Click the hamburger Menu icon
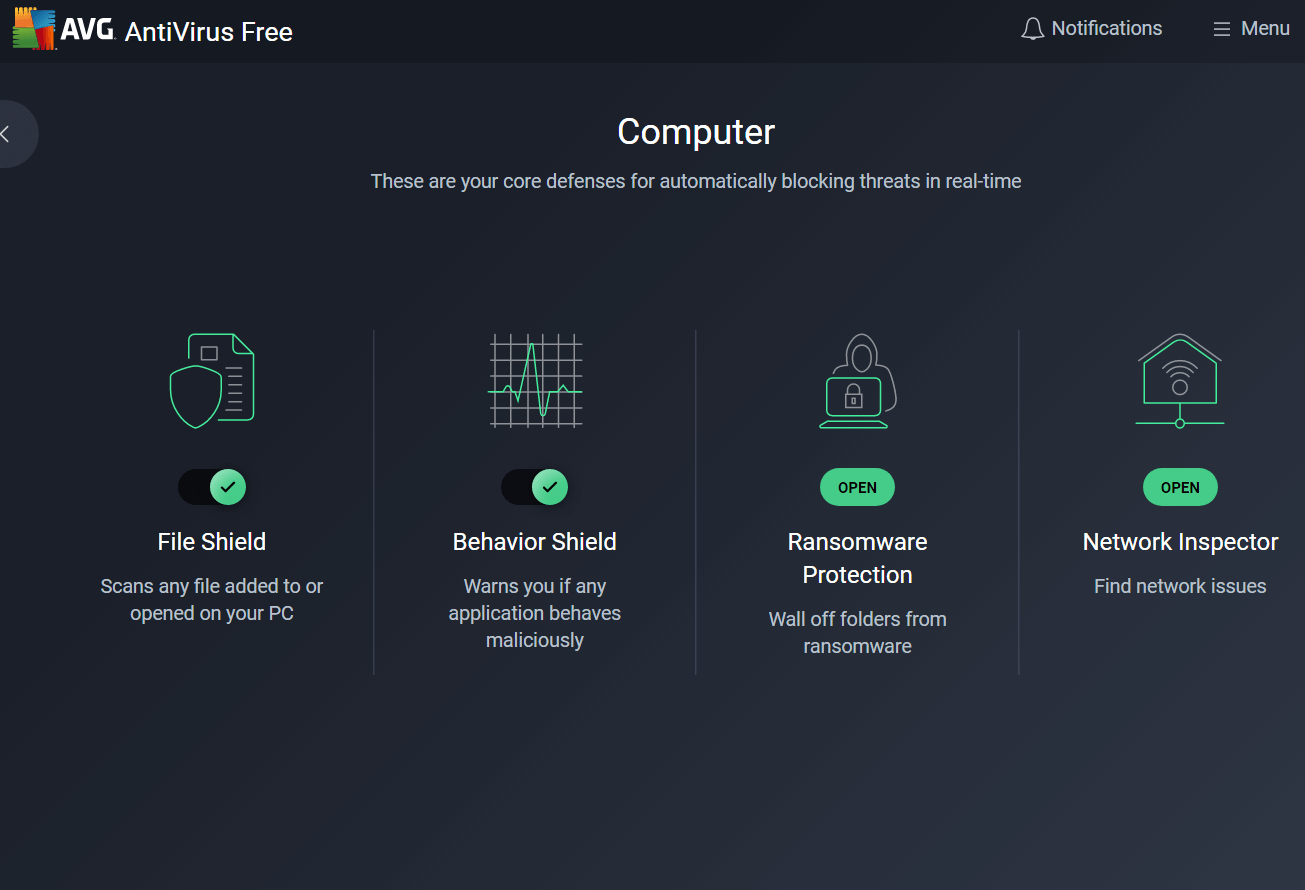 (1221, 29)
